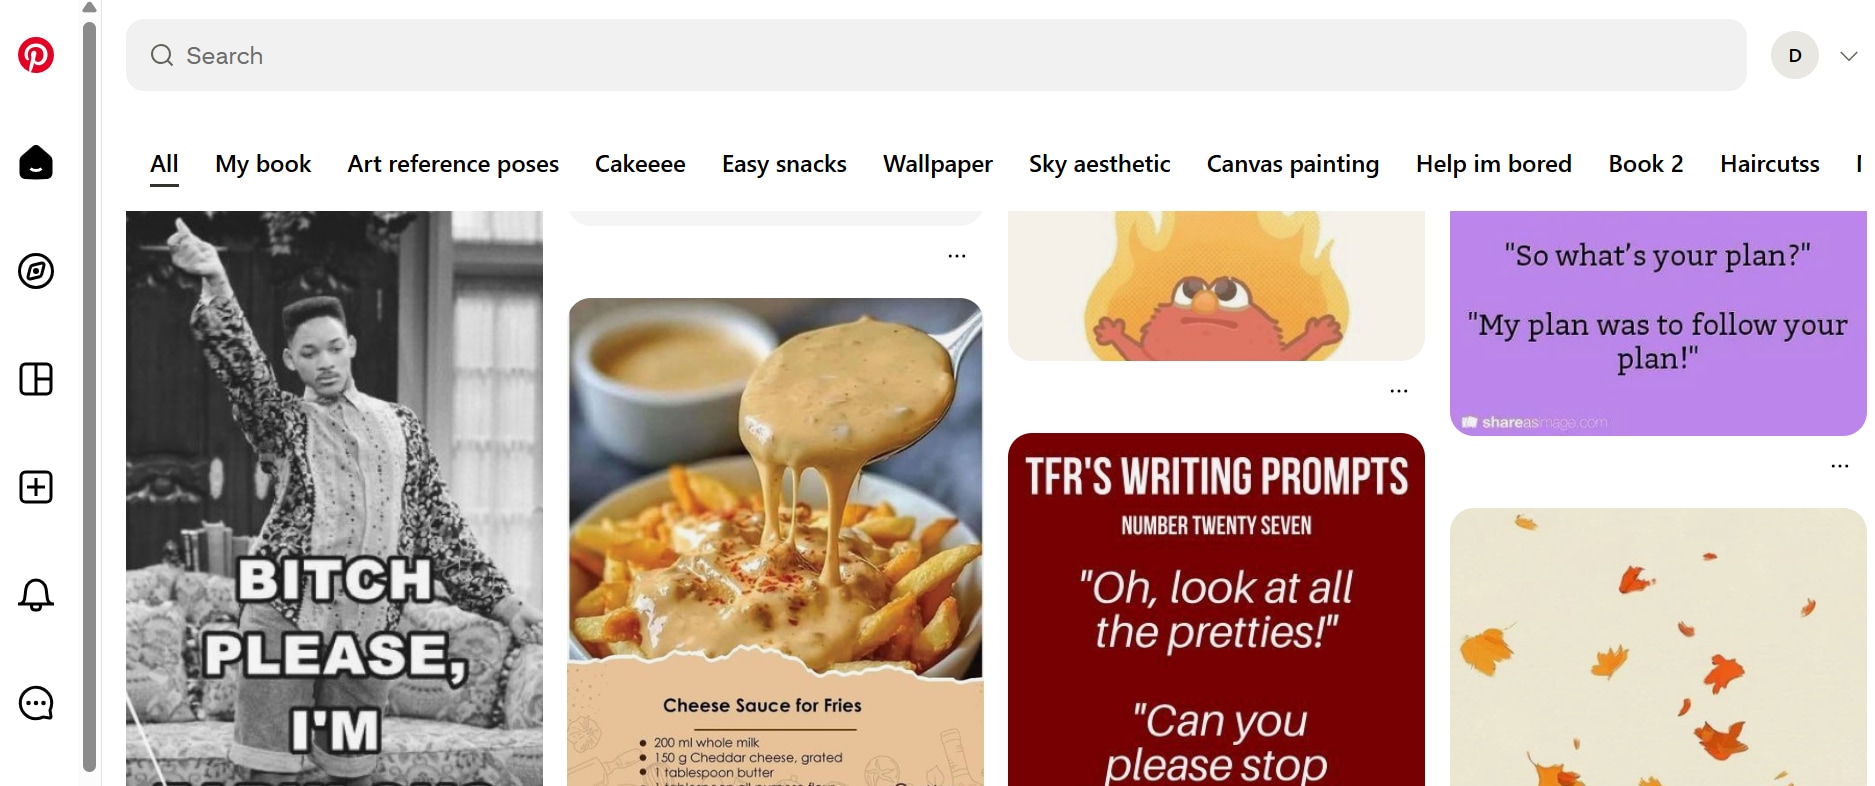Image resolution: width=1875 pixels, height=786 pixels.
Task: Open the Explore compass icon
Action: tap(36, 271)
